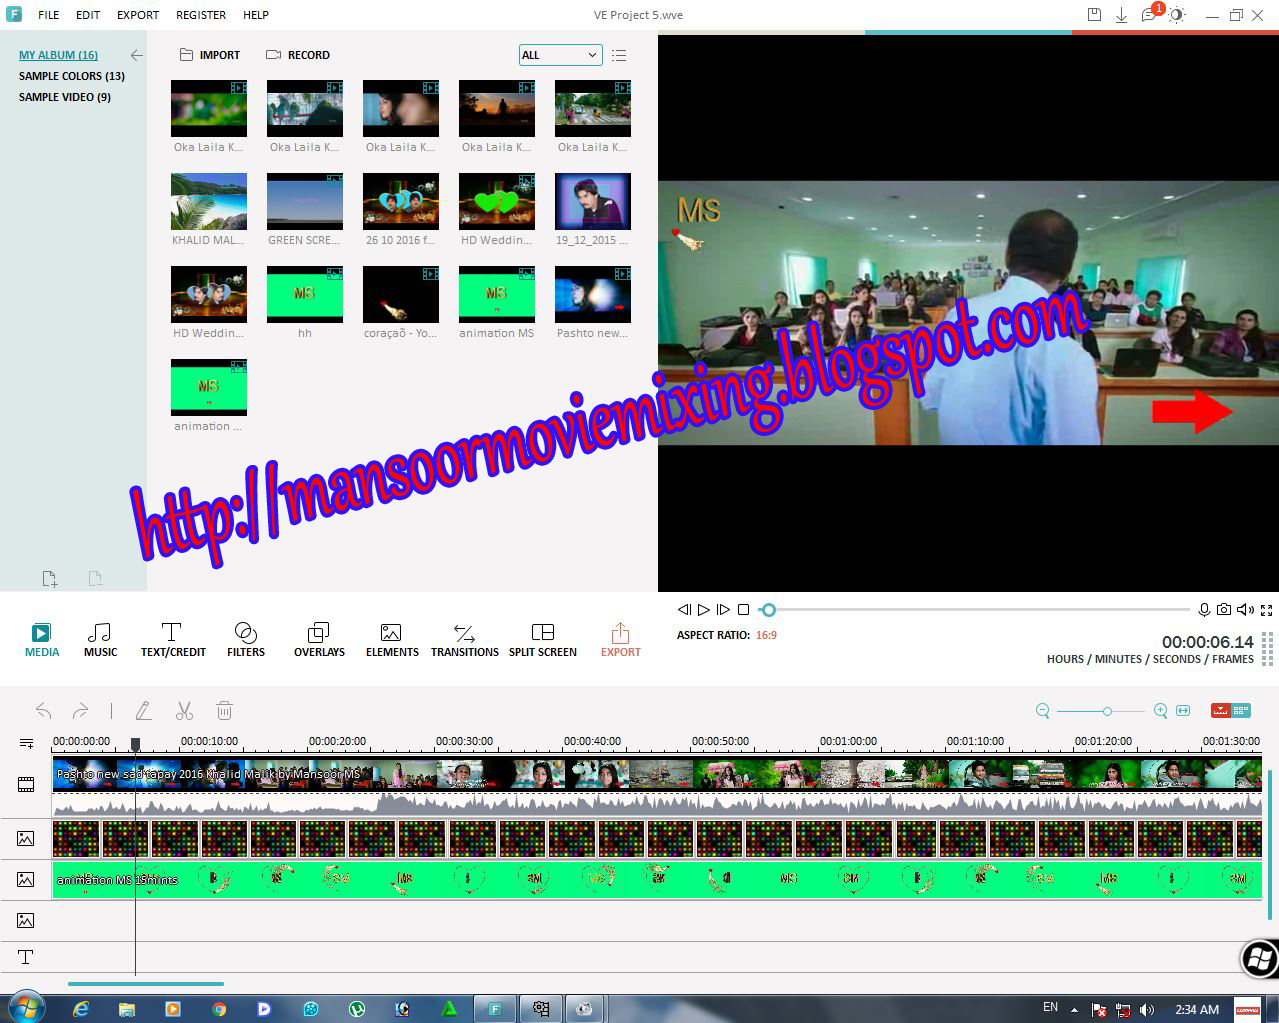The width and height of the screenshot is (1279, 1023).
Task: Play the preview video
Action: [x=703, y=609]
